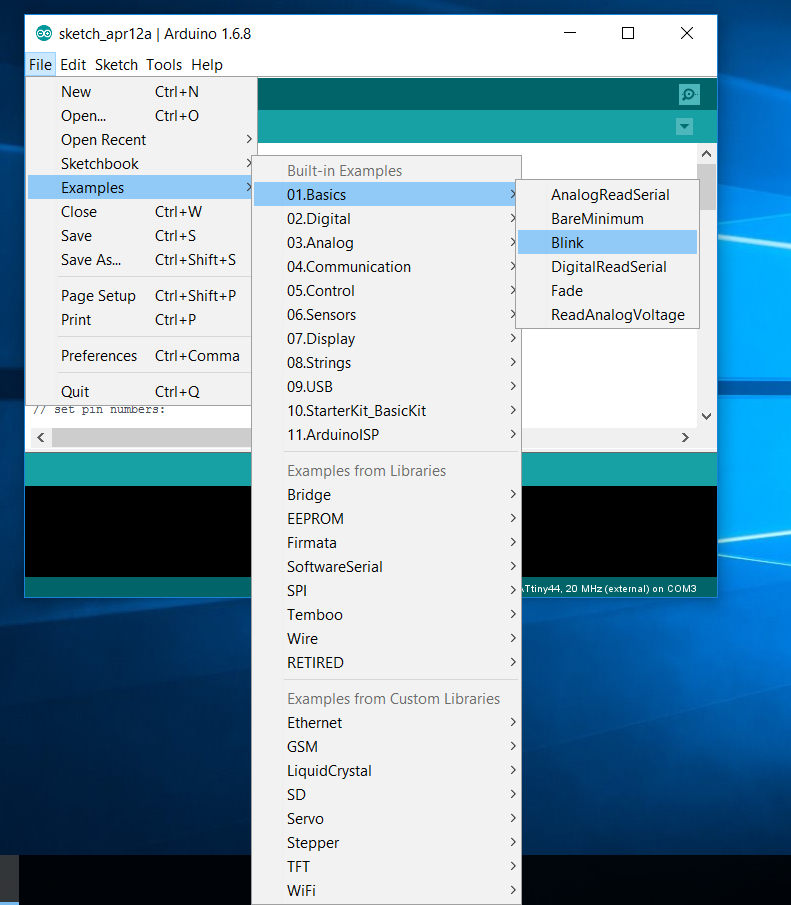Screen dimensions: 791x905
Task: Open the ReadAnalogVoltage example
Action: click(x=607, y=315)
